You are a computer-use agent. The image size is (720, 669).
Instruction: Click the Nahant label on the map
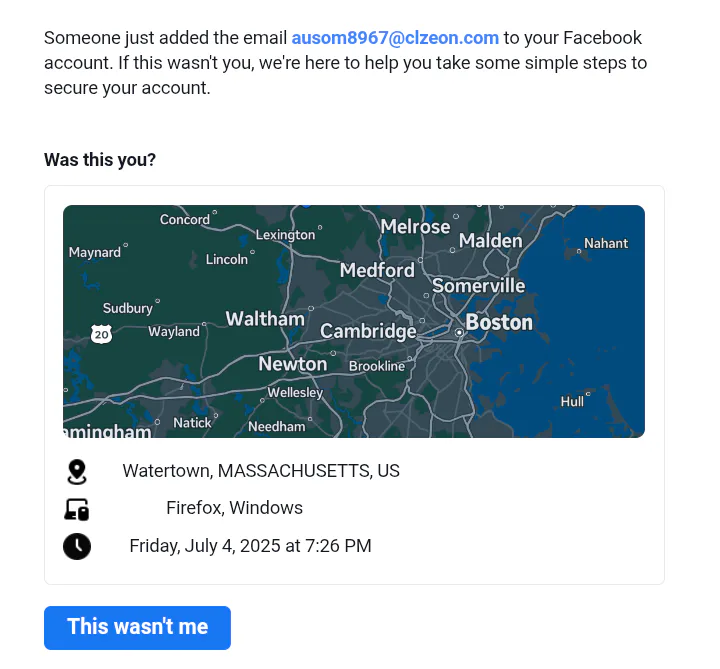click(606, 243)
